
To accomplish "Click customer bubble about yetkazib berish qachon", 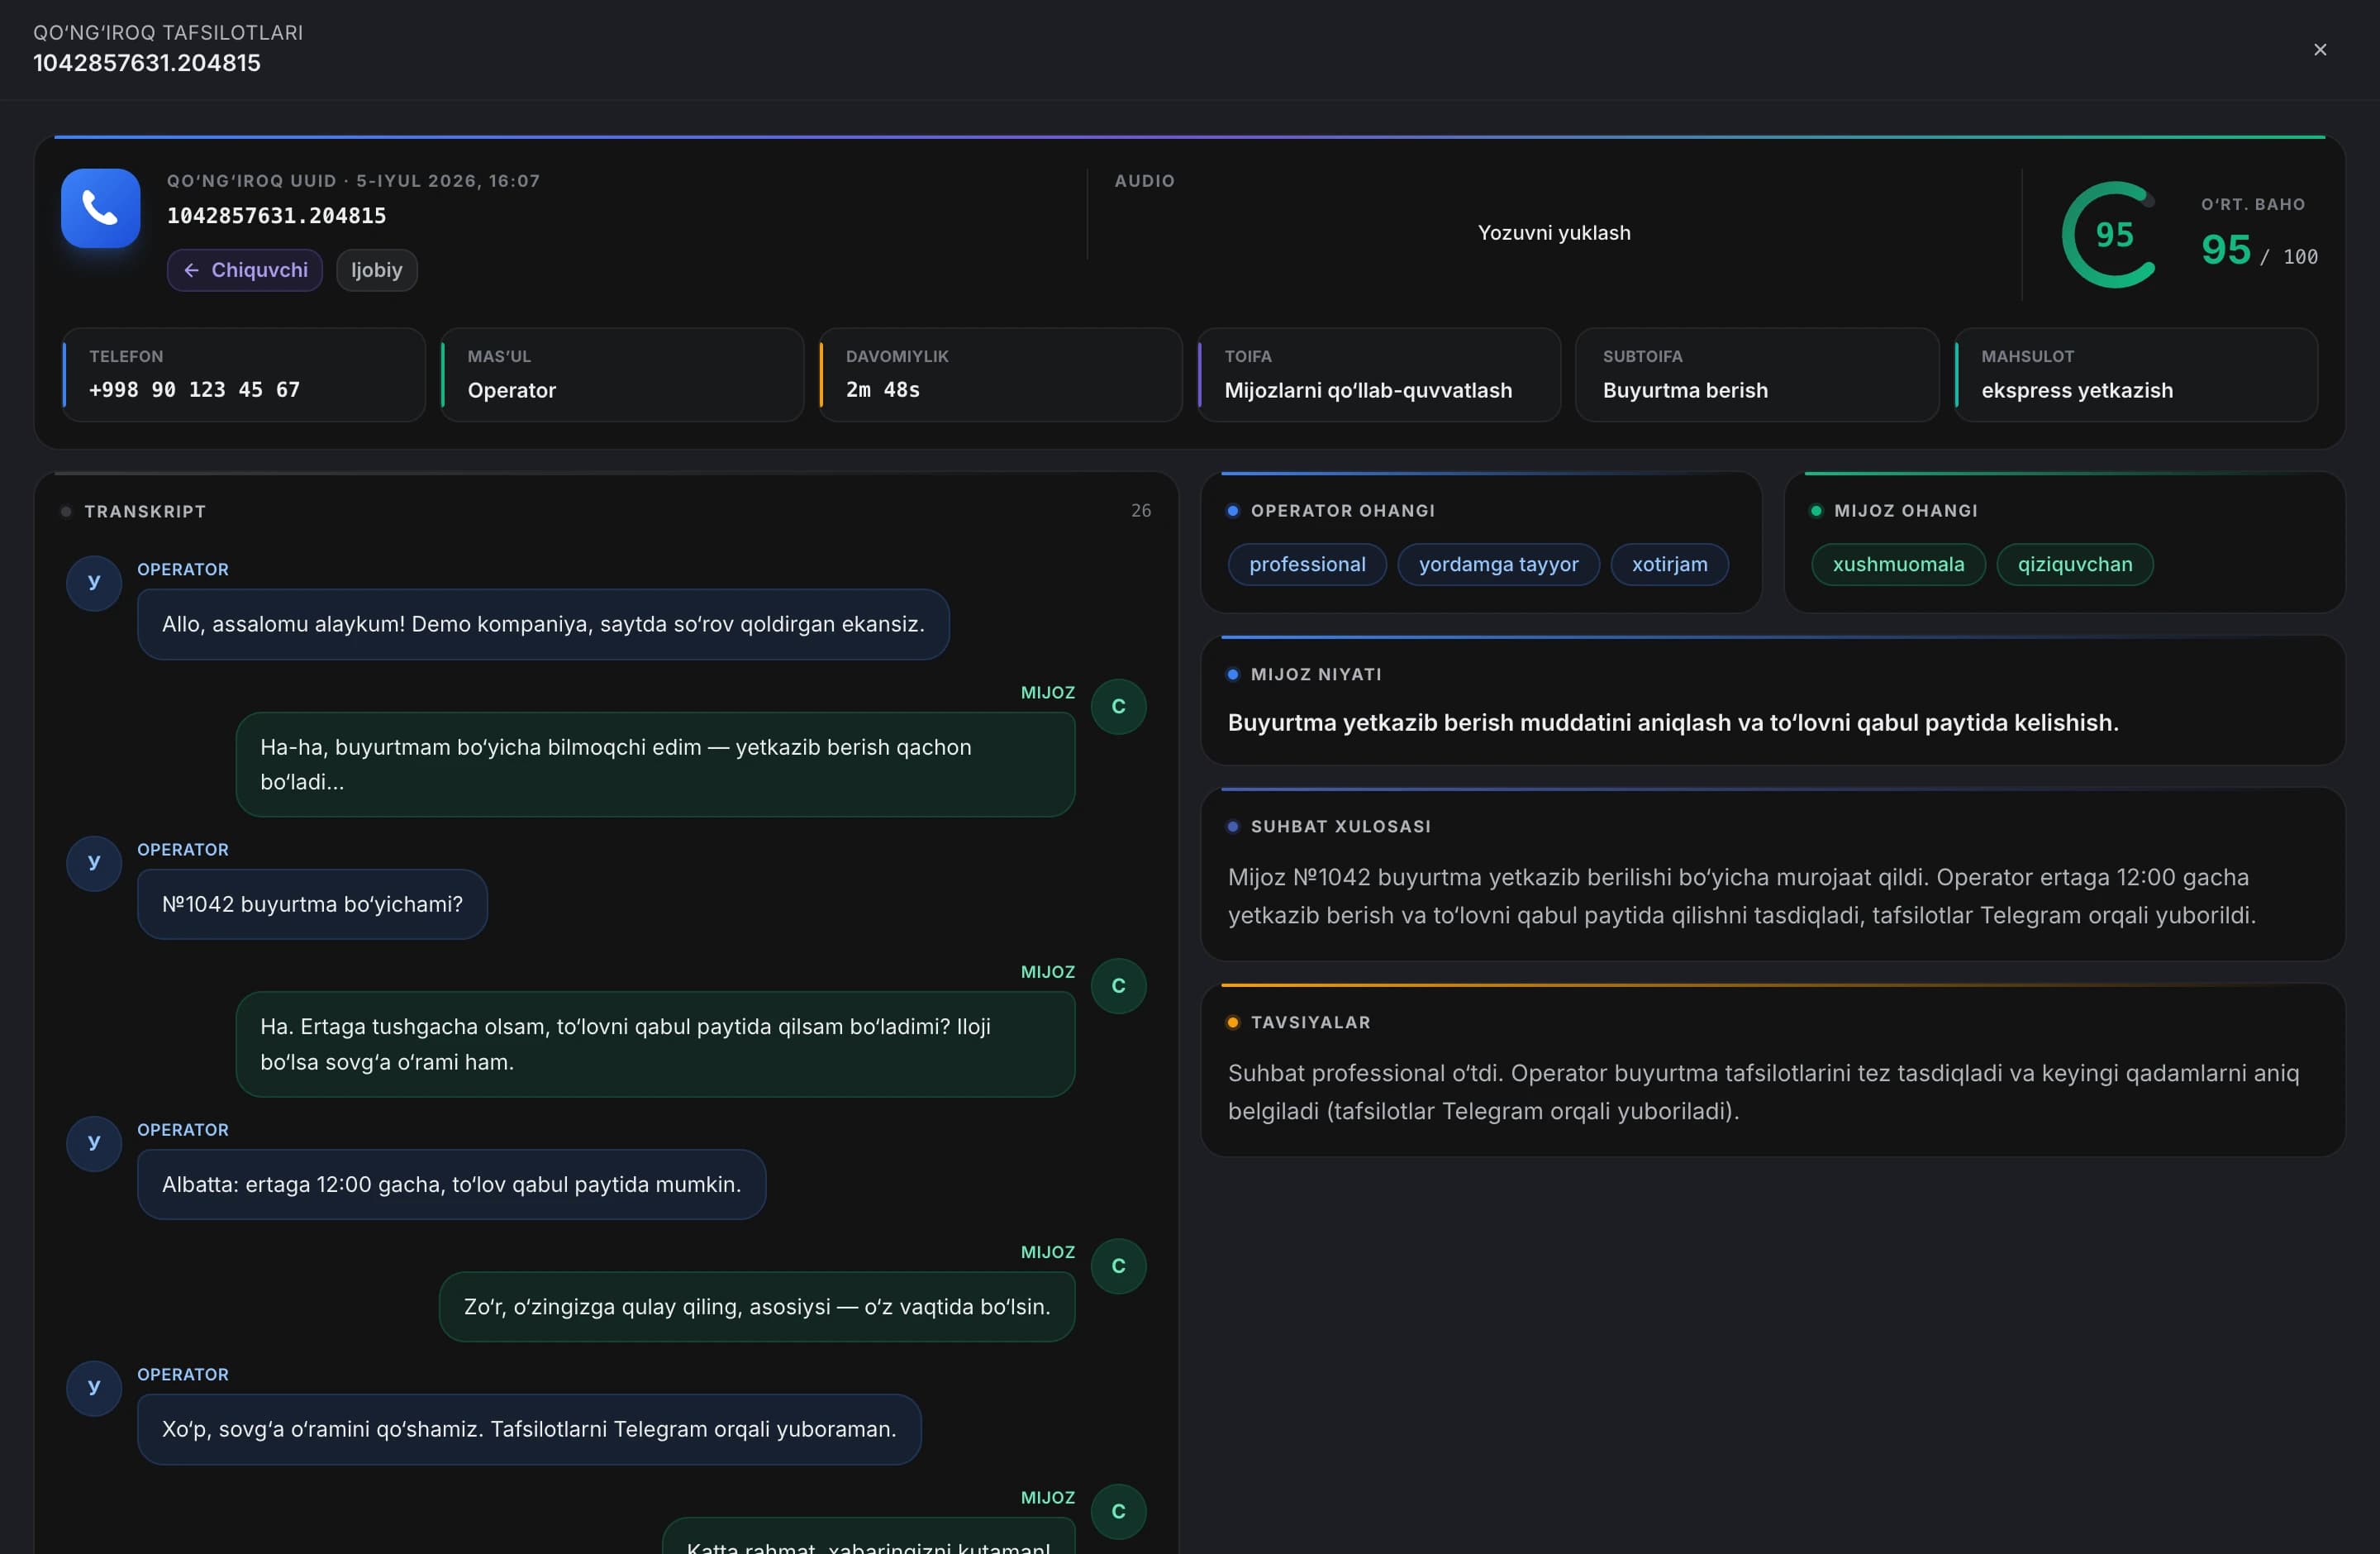I will (x=655, y=765).
